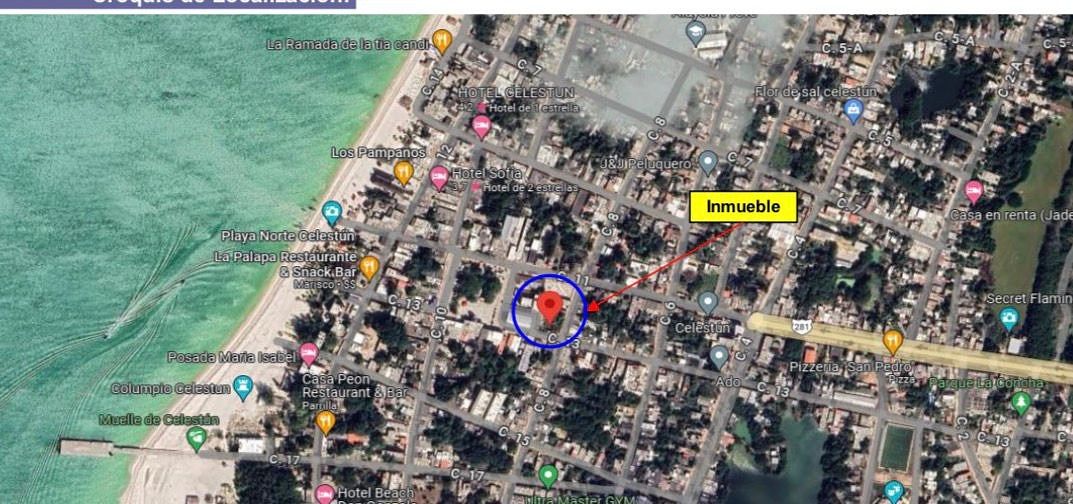This screenshot has height=504, width=1073.
Task: Click the Casa en renta lodging pin
Action: pos(973,191)
